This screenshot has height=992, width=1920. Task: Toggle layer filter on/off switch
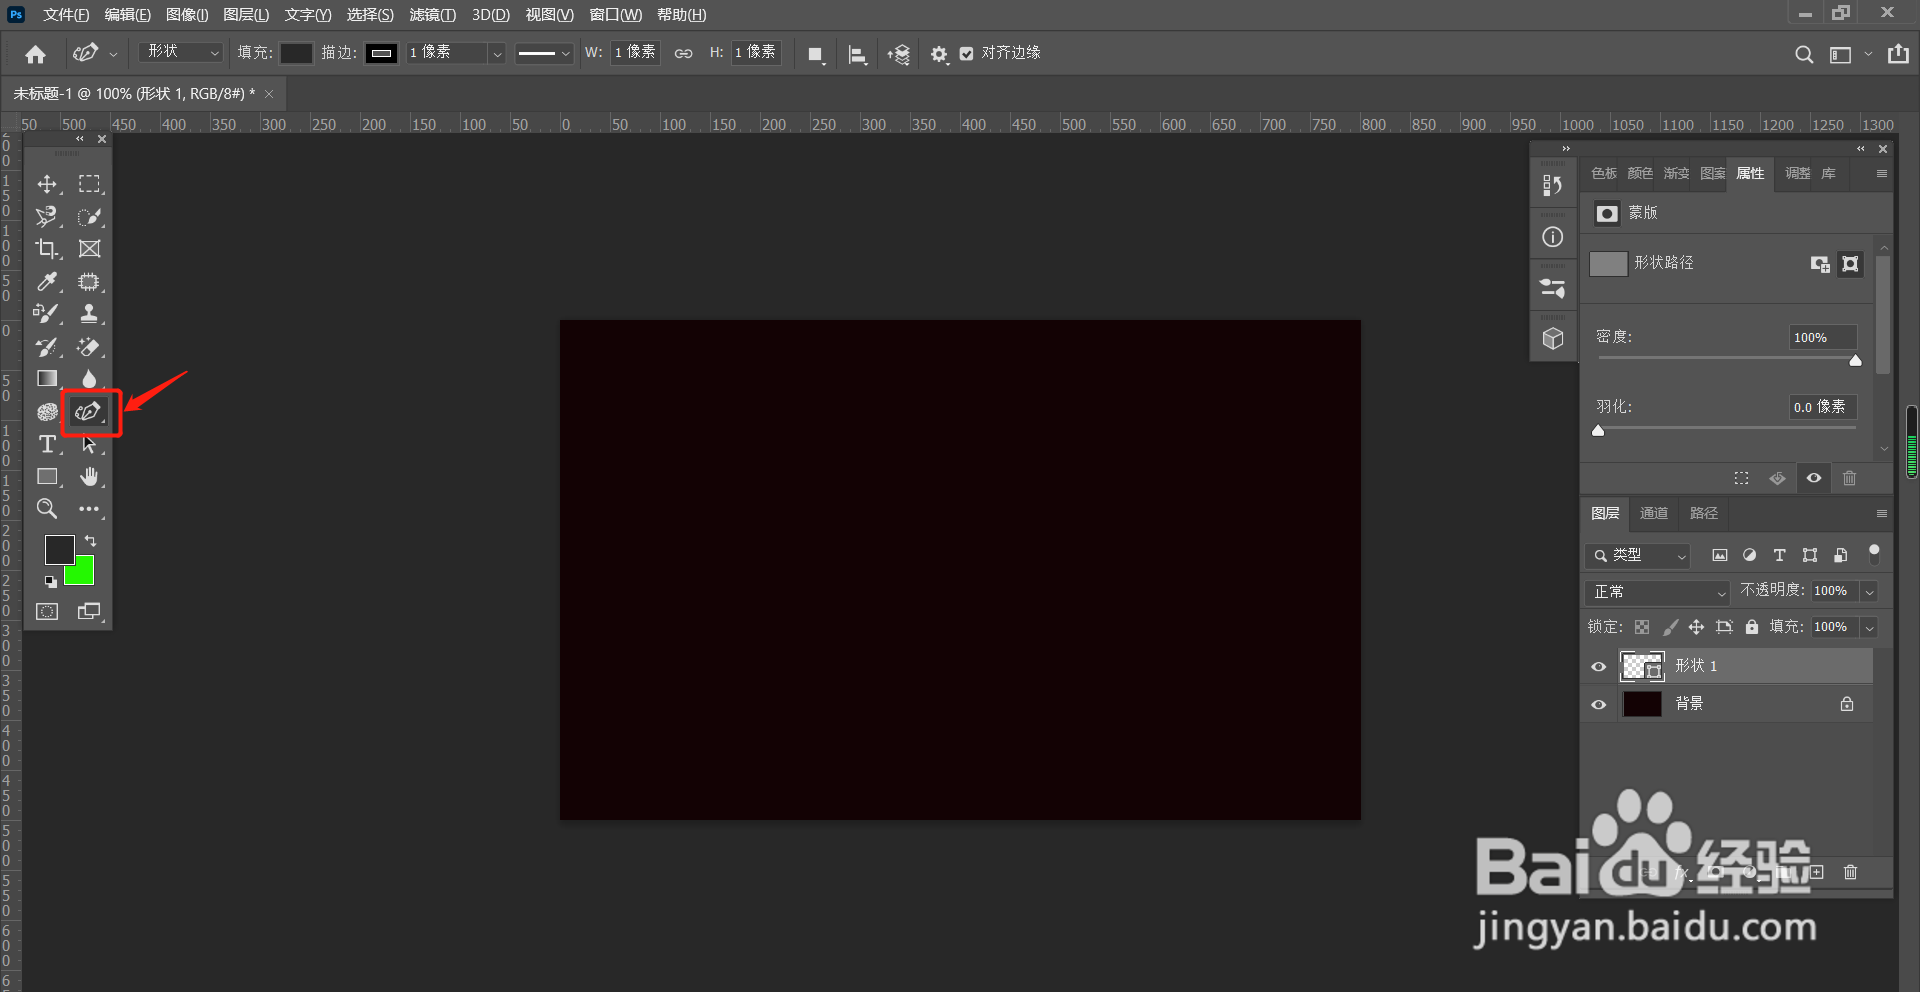point(1874,553)
